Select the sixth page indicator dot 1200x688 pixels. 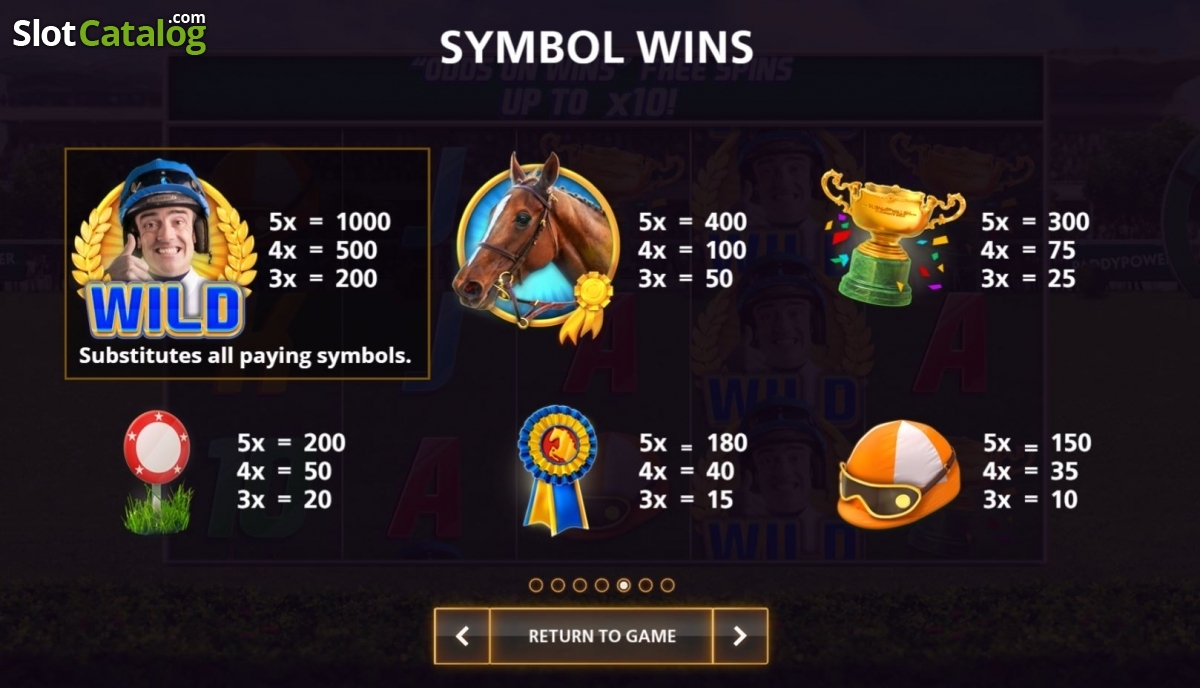coord(646,585)
